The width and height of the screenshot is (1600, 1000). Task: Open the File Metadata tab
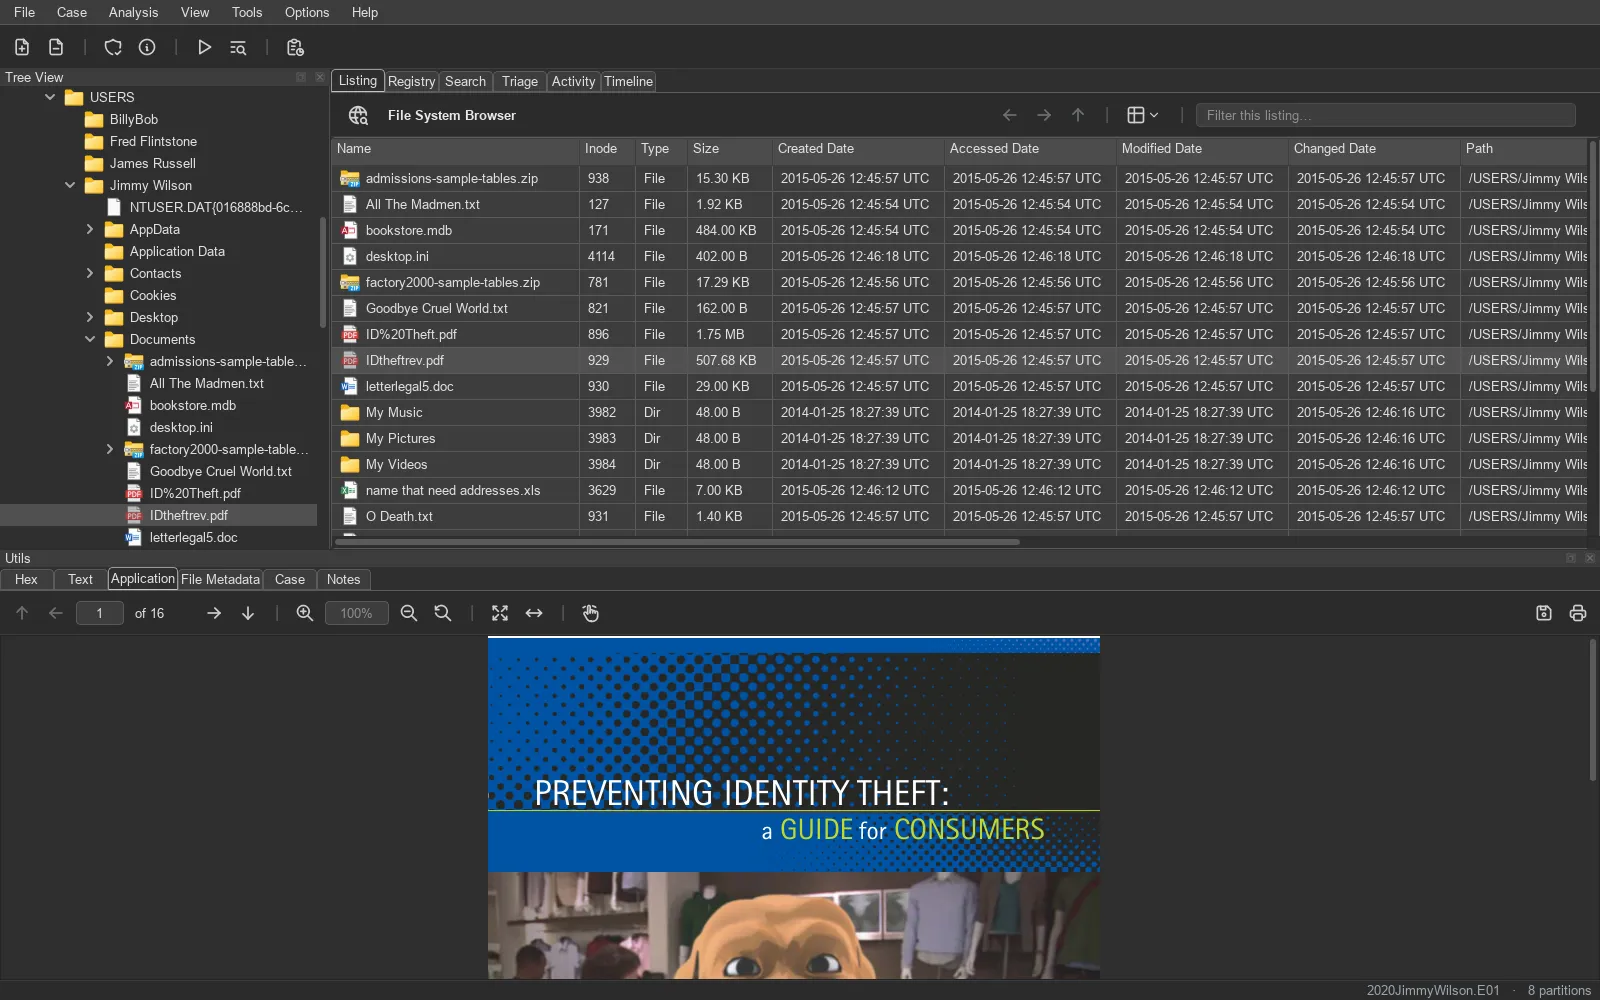pos(220,579)
